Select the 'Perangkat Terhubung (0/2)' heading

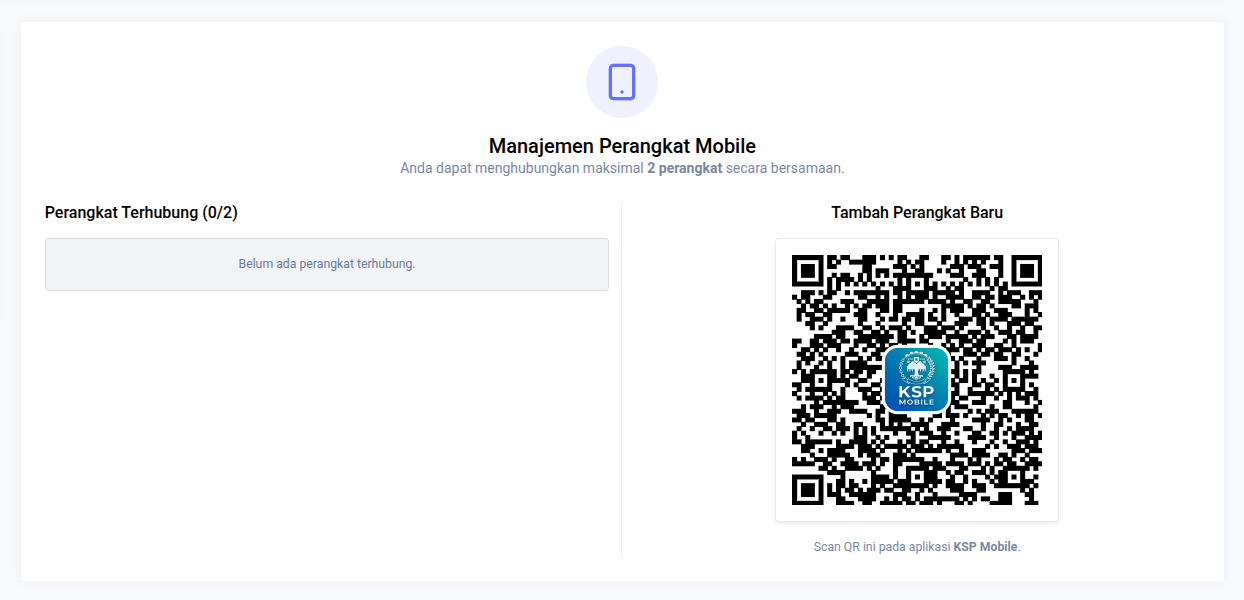(140, 212)
